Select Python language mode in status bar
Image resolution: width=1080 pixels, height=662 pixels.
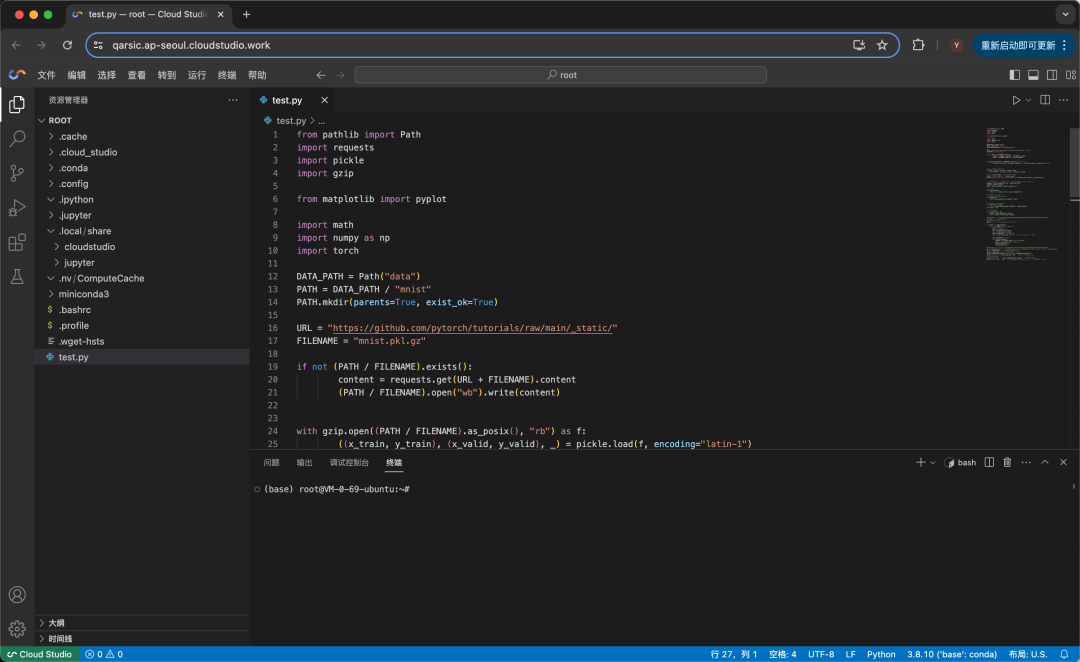881,654
